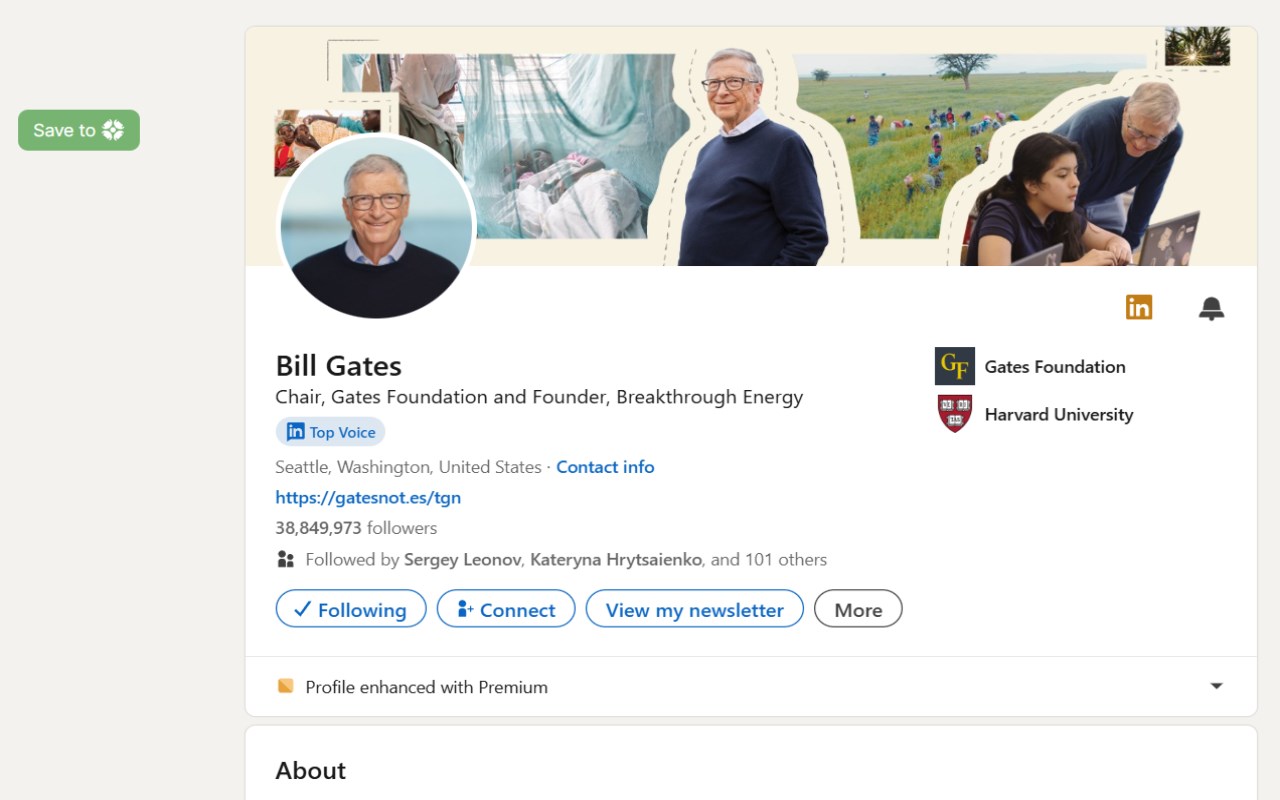This screenshot has width=1280, height=800.
Task: Click the Premium badge icon
Action: (286, 686)
